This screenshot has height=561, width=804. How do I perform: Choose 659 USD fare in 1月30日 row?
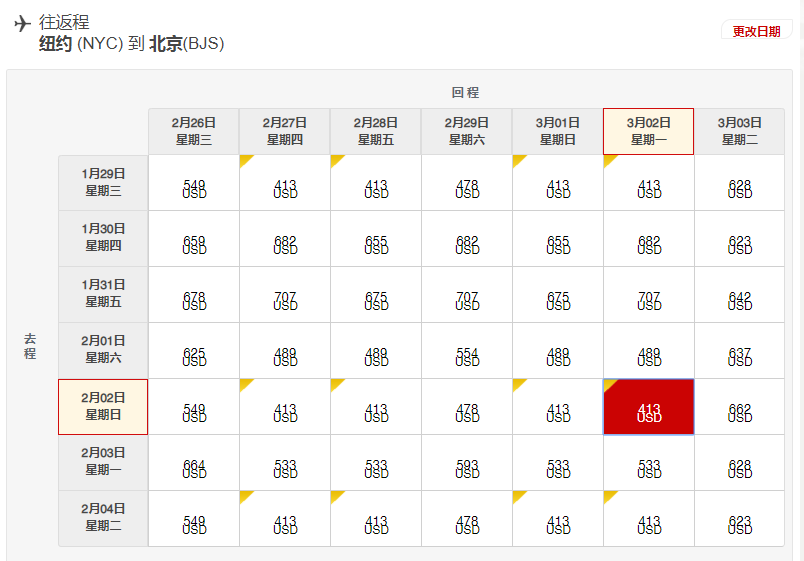click(x=194, y=238)
